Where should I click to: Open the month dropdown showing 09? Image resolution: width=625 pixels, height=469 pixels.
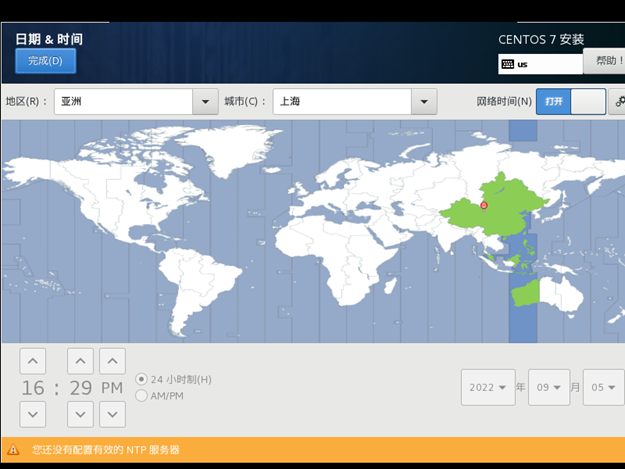click(x=549, y=387)
